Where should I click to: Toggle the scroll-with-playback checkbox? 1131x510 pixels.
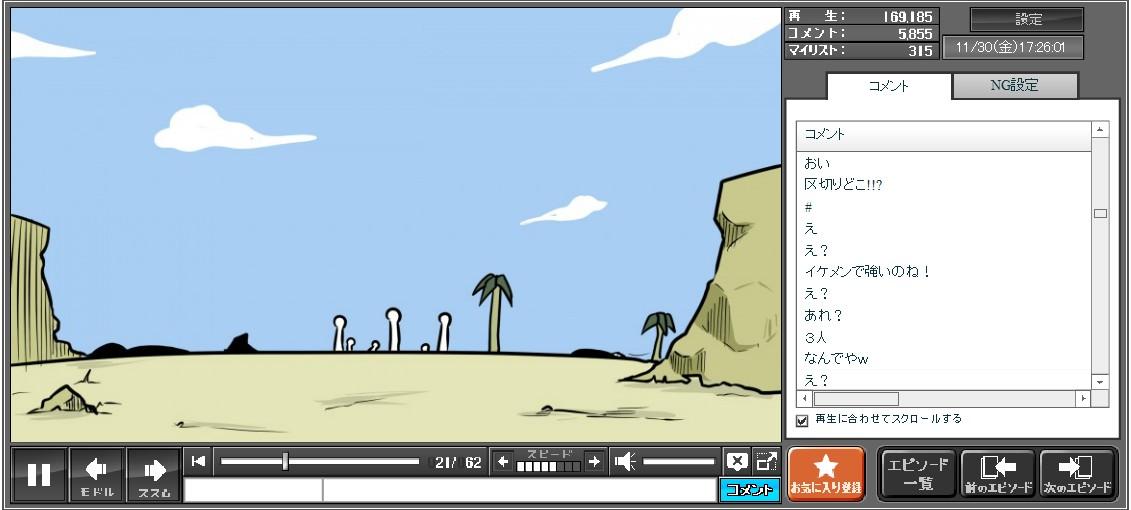point(802,420)
